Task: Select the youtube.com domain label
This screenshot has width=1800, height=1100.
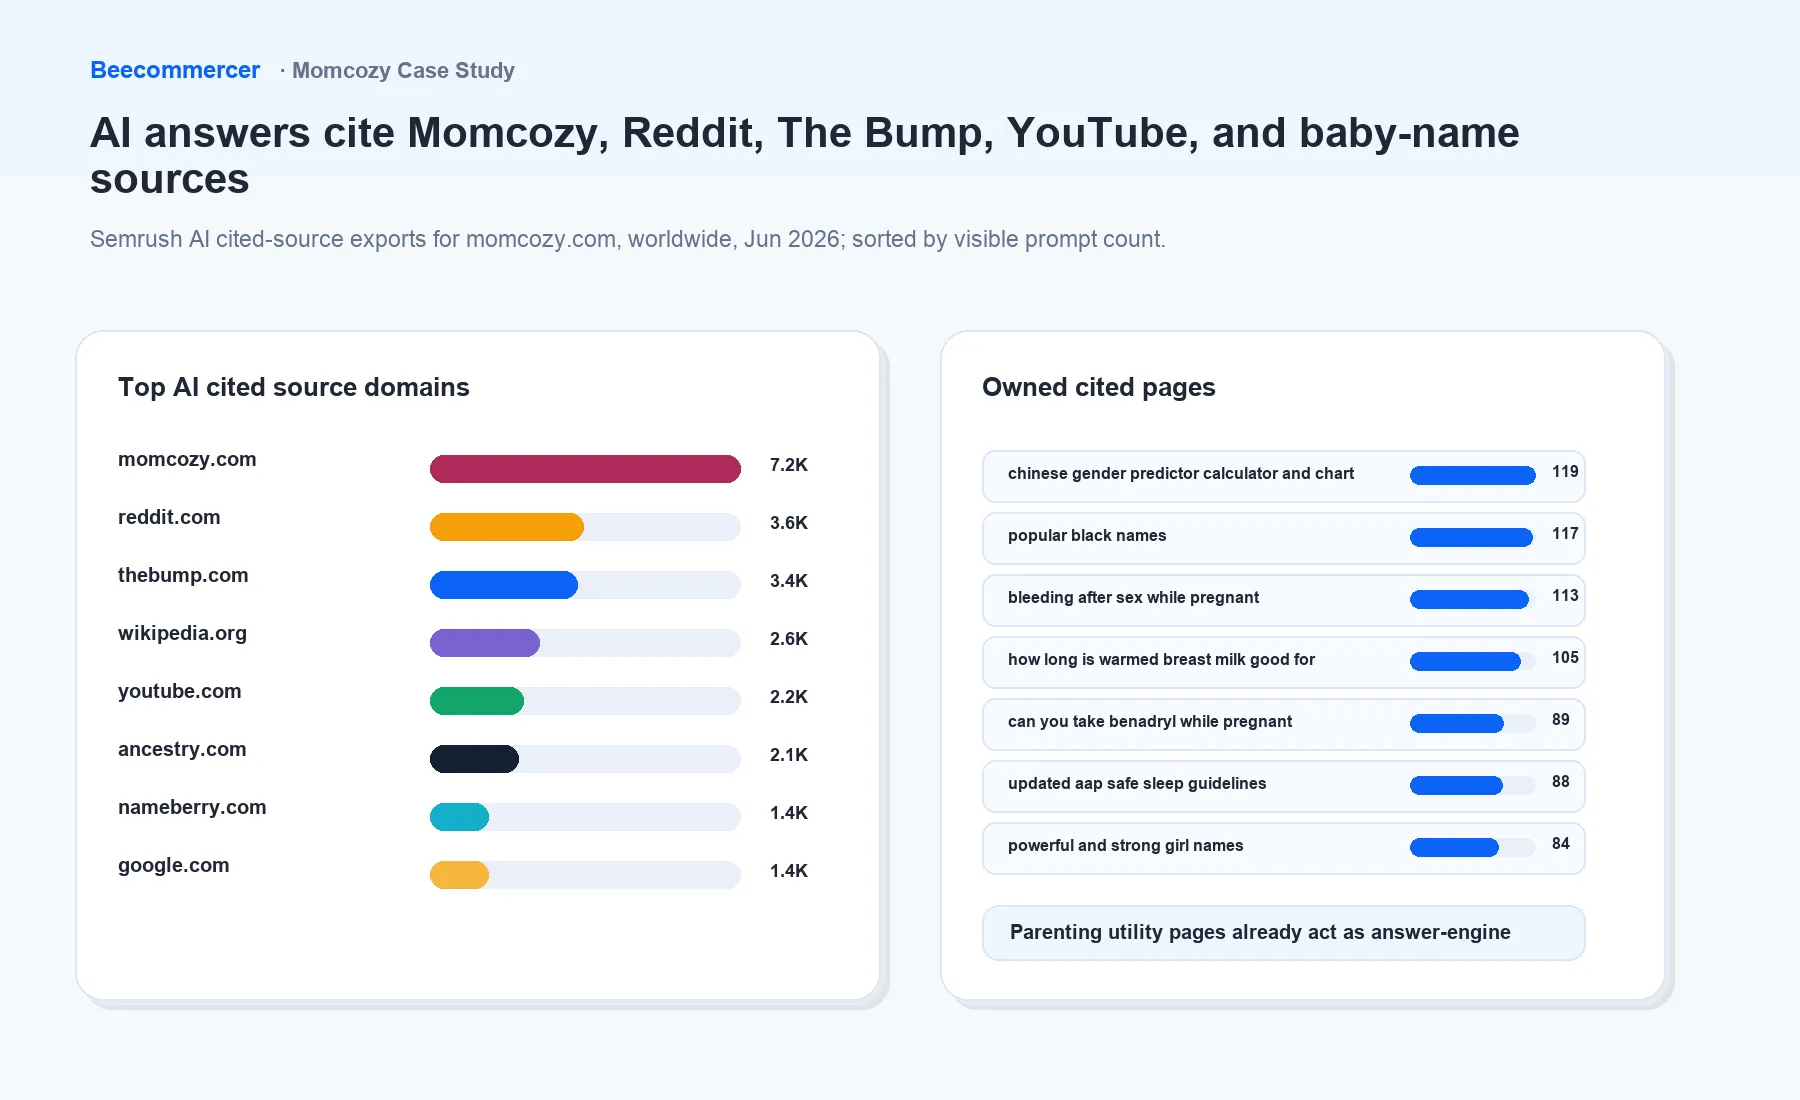Action: coord(180,691)
